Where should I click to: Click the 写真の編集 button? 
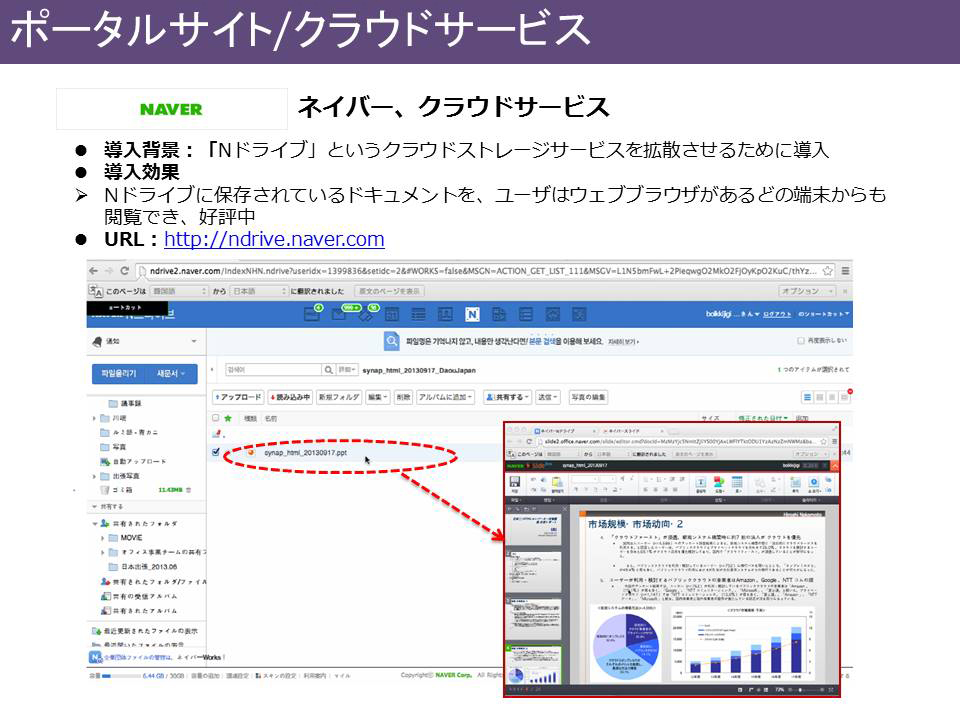588,397
